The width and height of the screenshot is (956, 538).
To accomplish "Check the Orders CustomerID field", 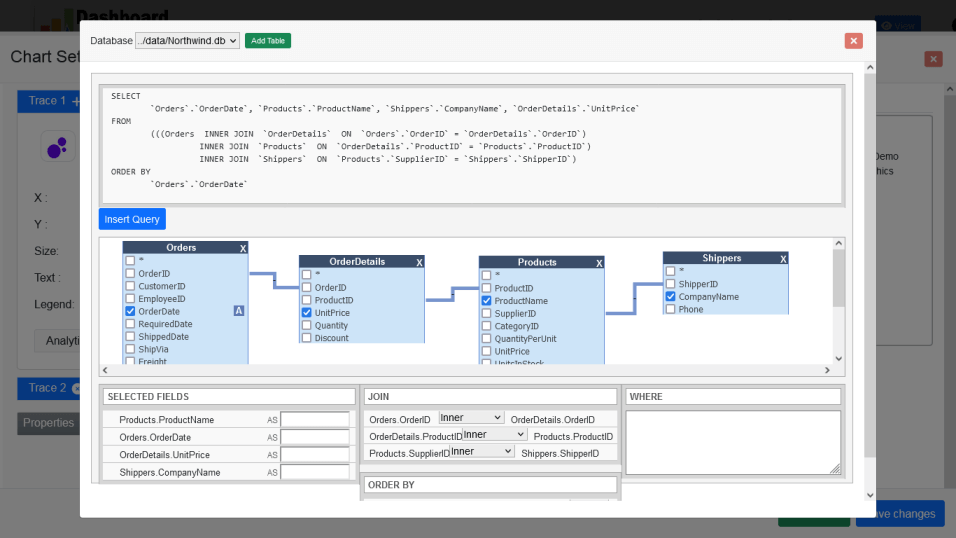I will coord(130,286).
